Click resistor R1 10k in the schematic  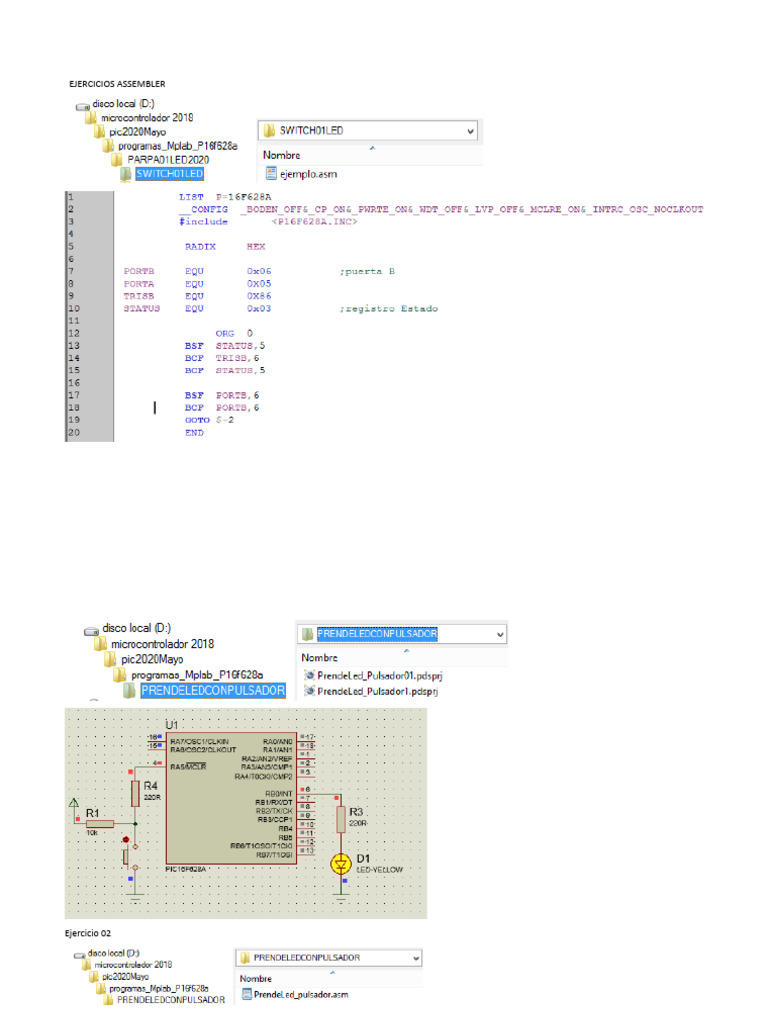point(101,822)
